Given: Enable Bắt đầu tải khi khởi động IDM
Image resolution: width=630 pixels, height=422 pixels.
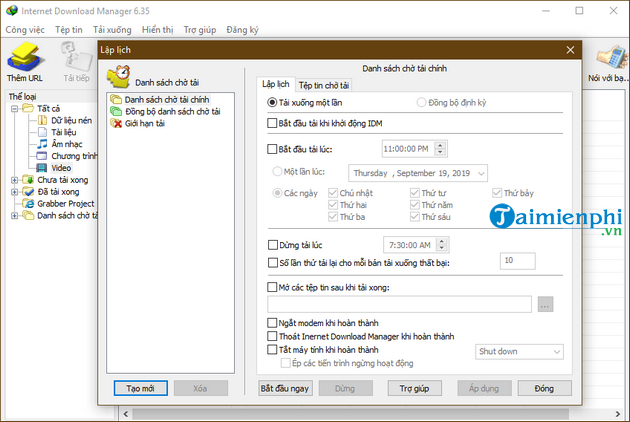Looking at the screenshot, I should click(272, 123).
